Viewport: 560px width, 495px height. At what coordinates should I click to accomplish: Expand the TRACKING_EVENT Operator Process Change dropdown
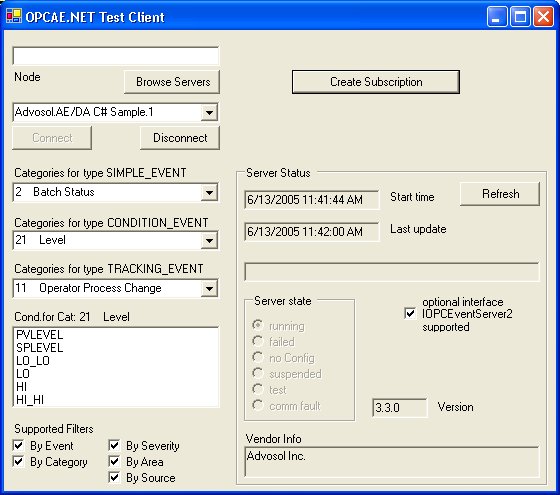click(x=209, y=289)
